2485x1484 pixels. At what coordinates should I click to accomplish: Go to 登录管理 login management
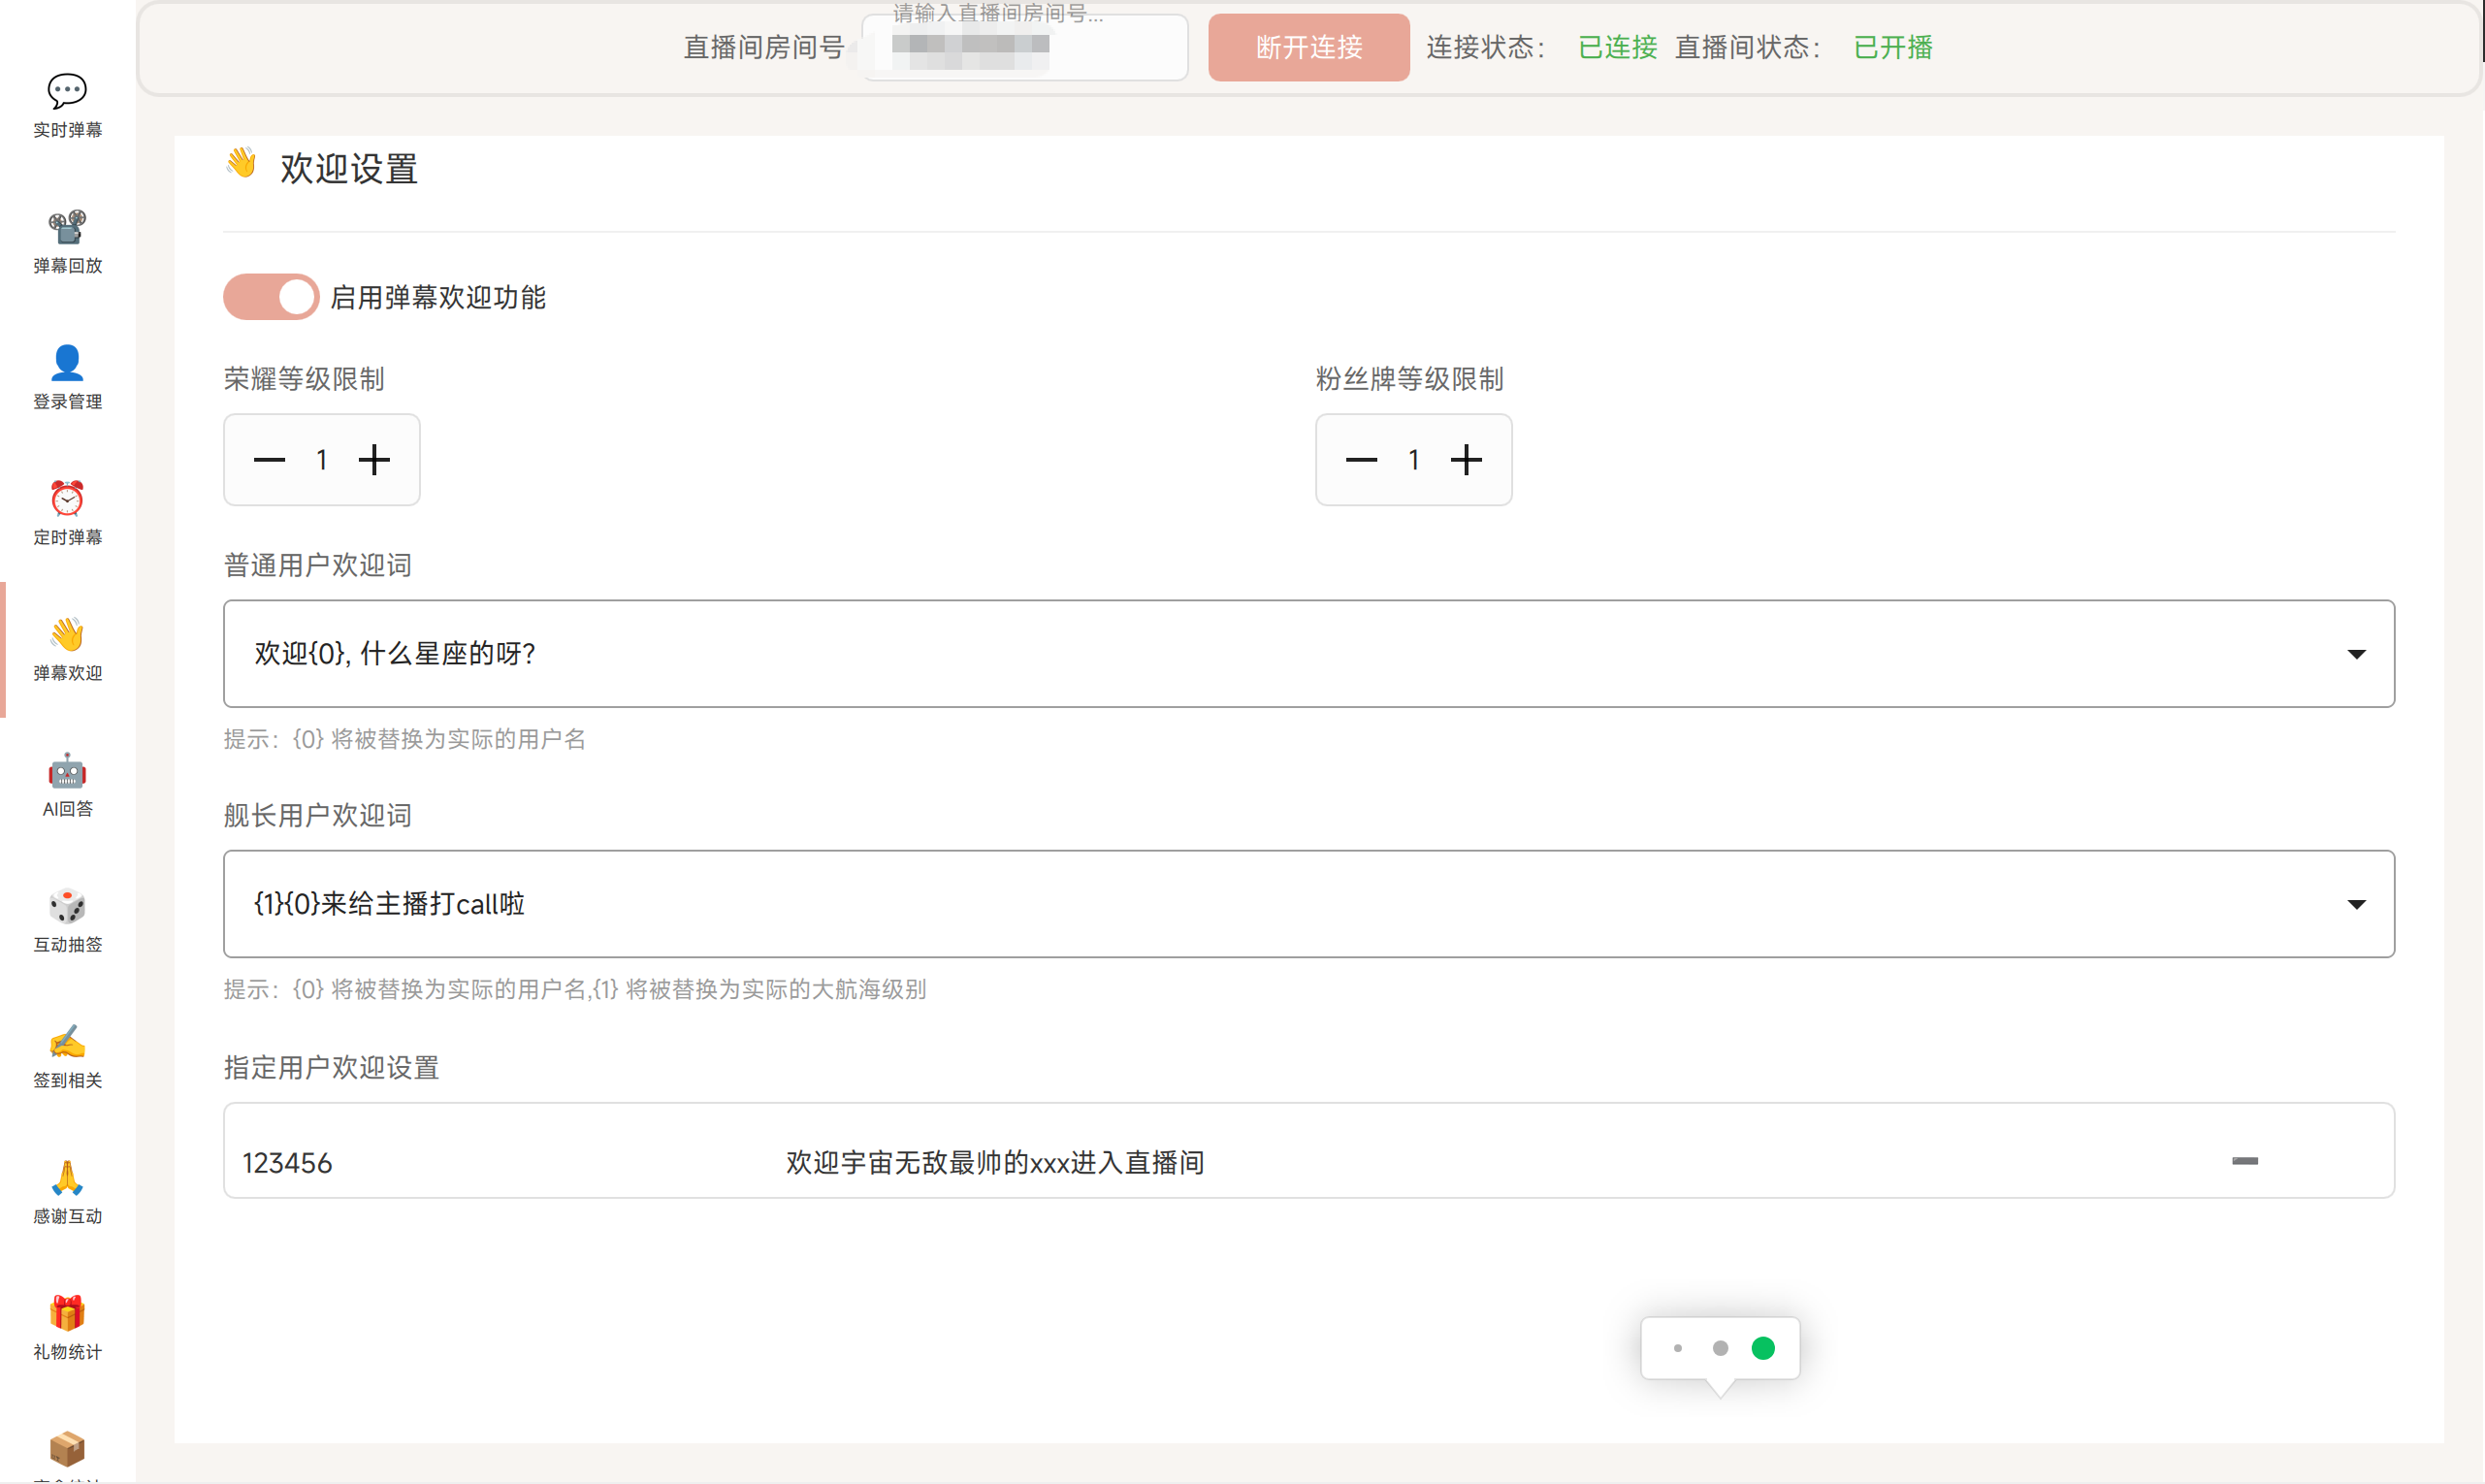point(67,377)
